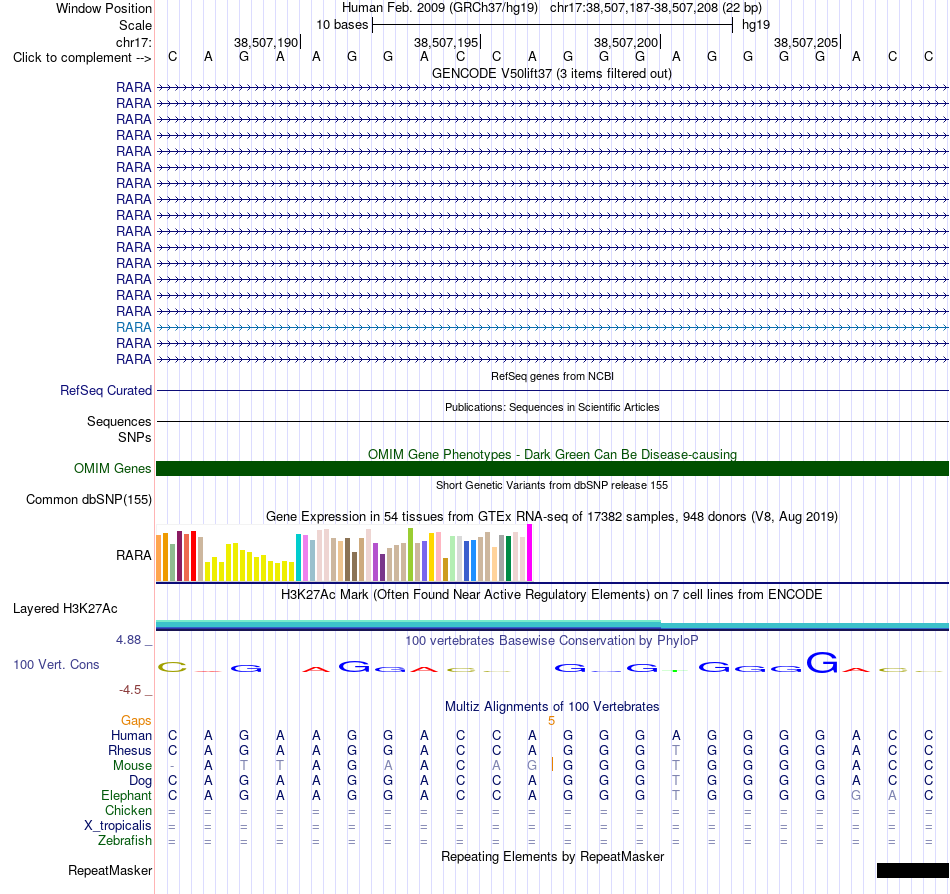Open 'Multiz Alignments of 100 Vertebrates' title
This screenshot has height=894, width=950.
pos(552,706)
